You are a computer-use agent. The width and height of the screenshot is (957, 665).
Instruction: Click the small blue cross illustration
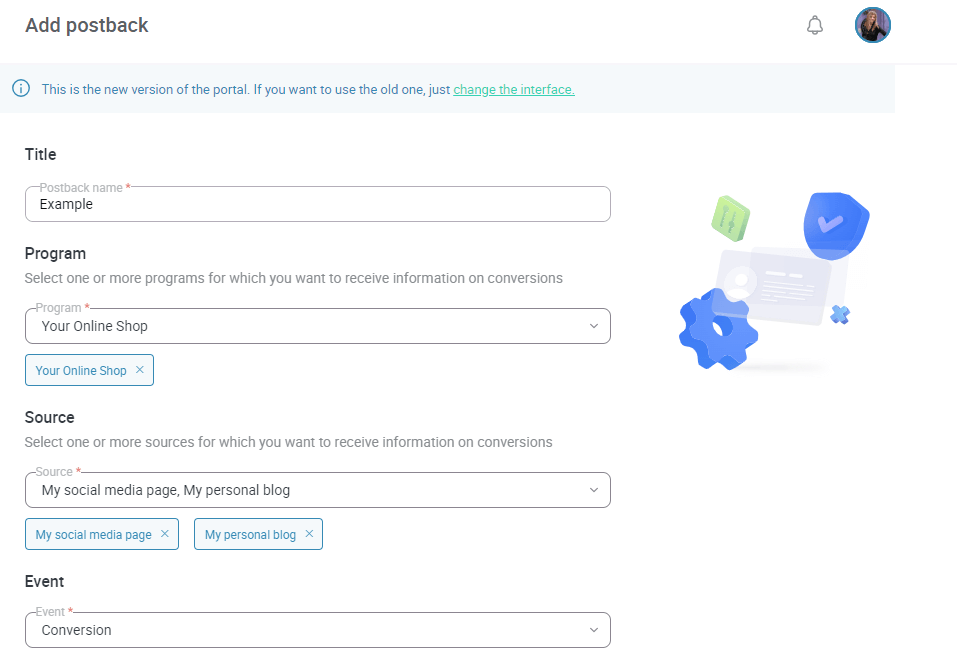coord(840,315)
